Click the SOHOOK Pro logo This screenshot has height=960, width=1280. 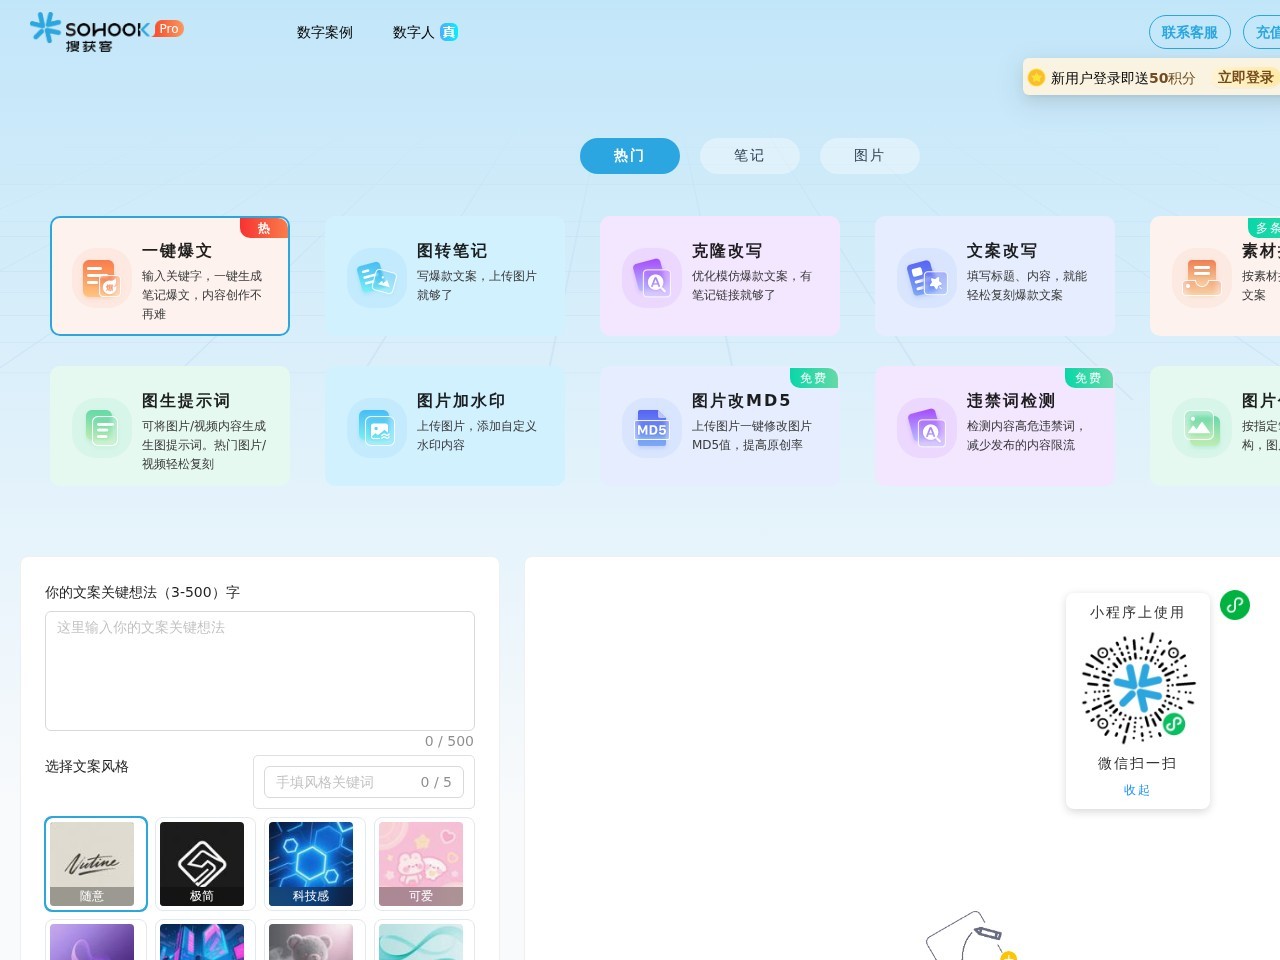tap(106, 32)
